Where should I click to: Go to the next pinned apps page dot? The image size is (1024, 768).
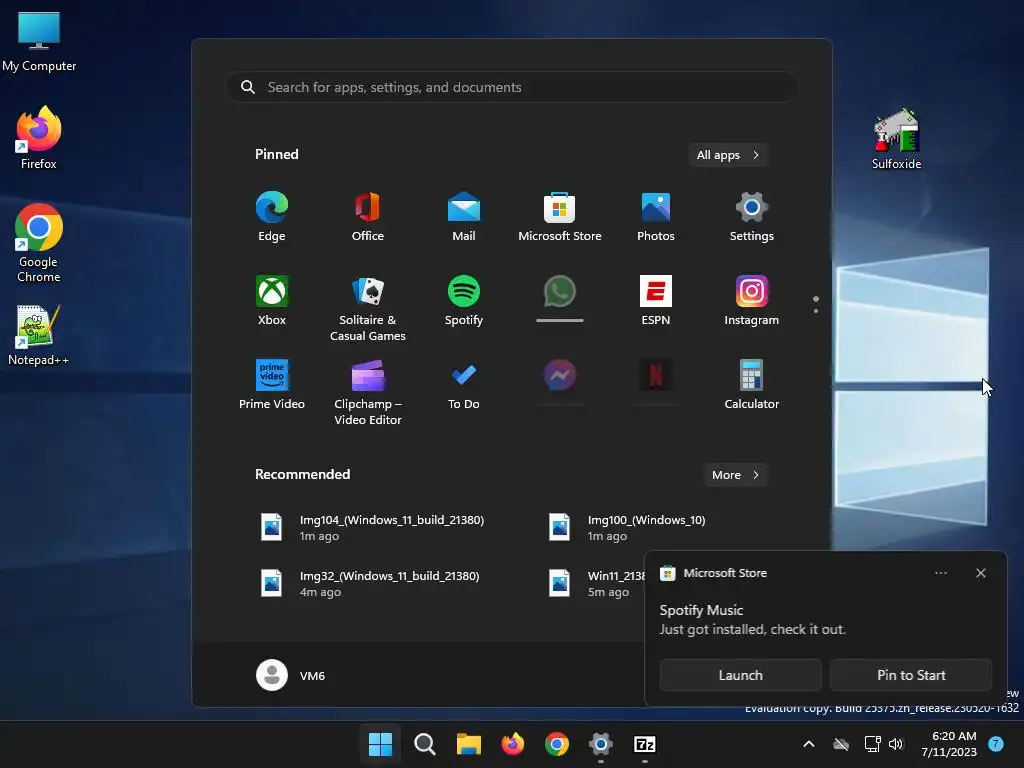point(816,311)
